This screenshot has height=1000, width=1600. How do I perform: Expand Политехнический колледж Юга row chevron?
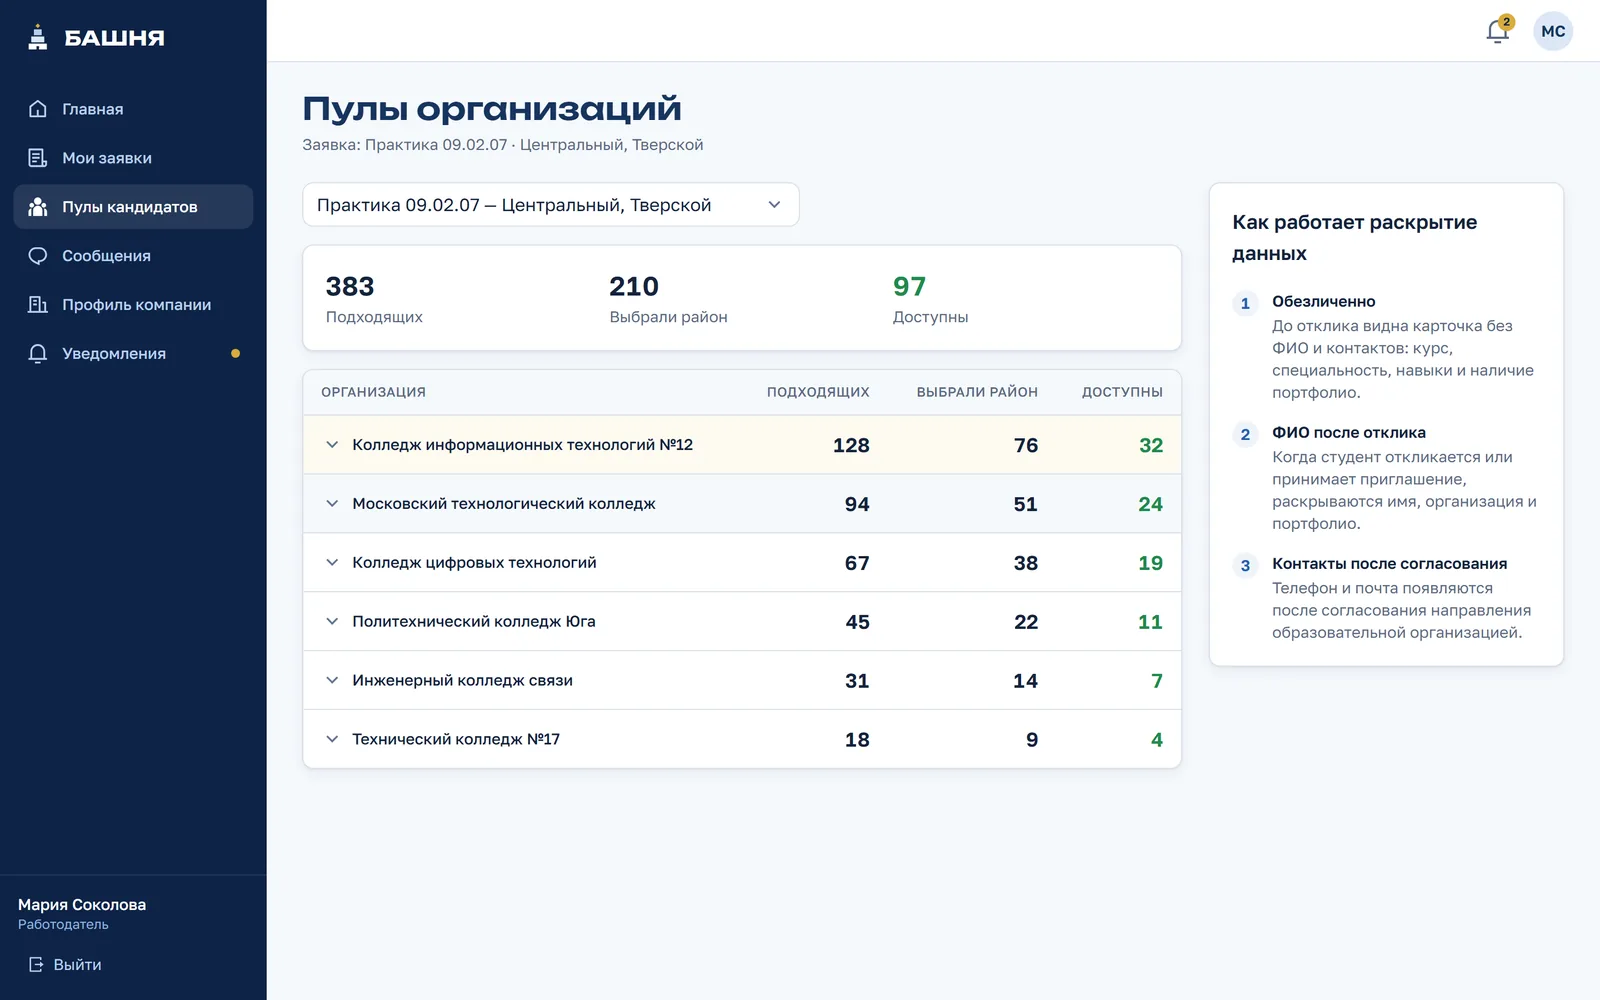(x=332, y=622)
